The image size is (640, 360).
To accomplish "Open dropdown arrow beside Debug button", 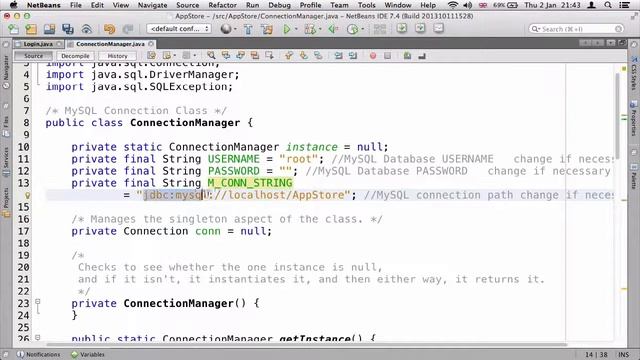I will (x=320, y=29).
